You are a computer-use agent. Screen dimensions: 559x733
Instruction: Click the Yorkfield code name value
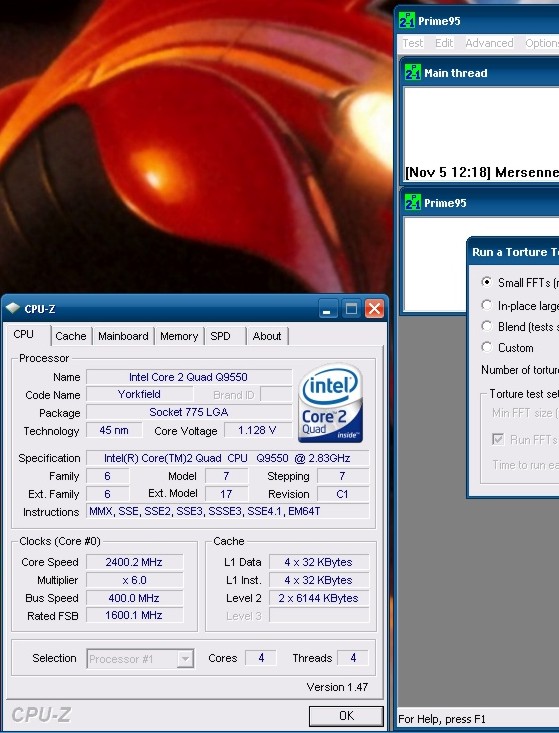pos(139,394)
